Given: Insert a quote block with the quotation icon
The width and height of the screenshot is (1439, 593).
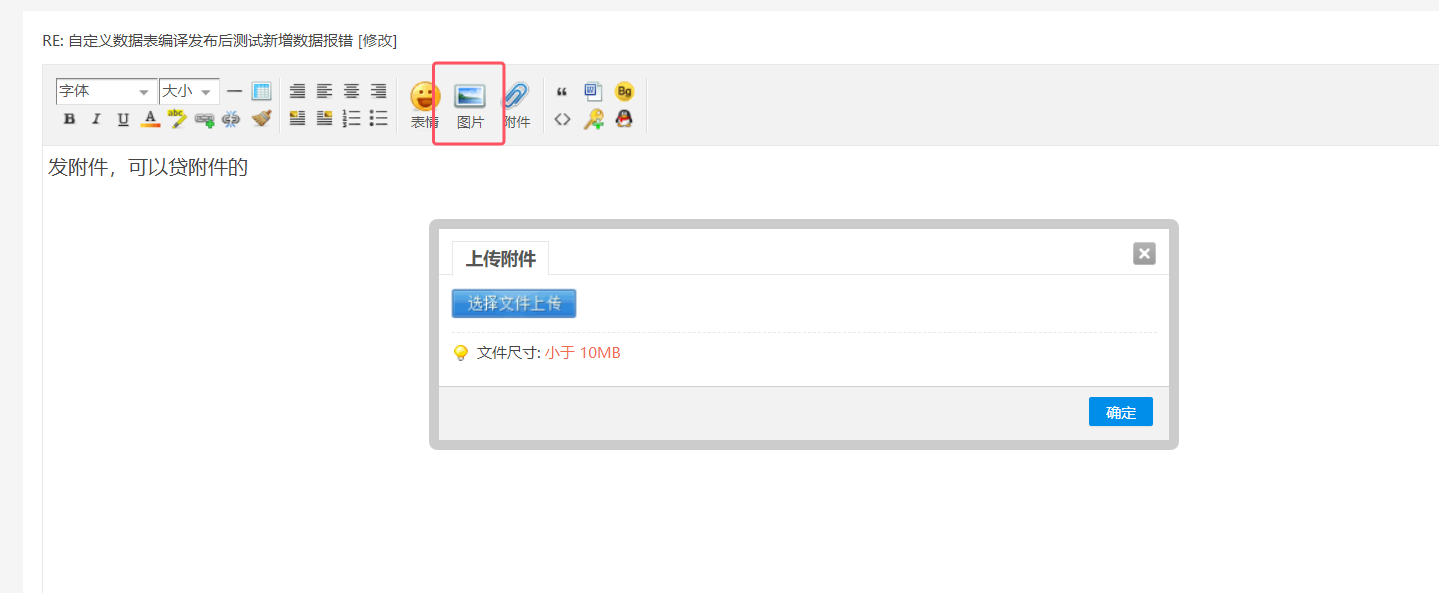Looking at the screenshot, I should 562,92.
